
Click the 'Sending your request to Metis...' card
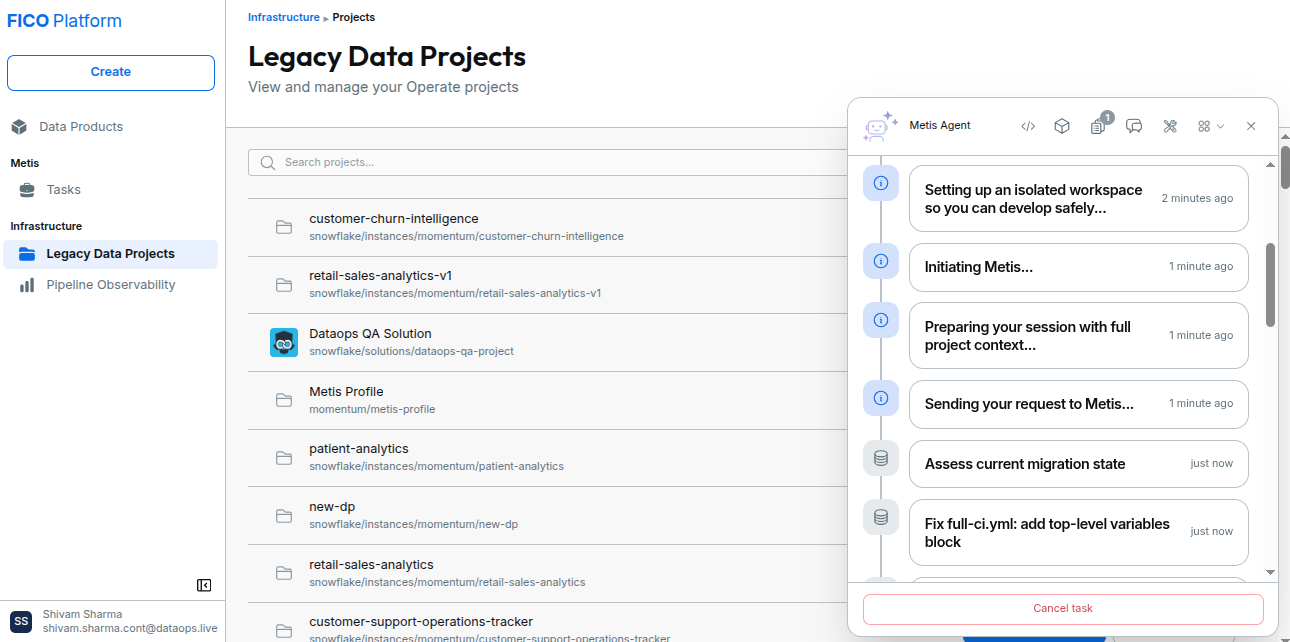1079,404
